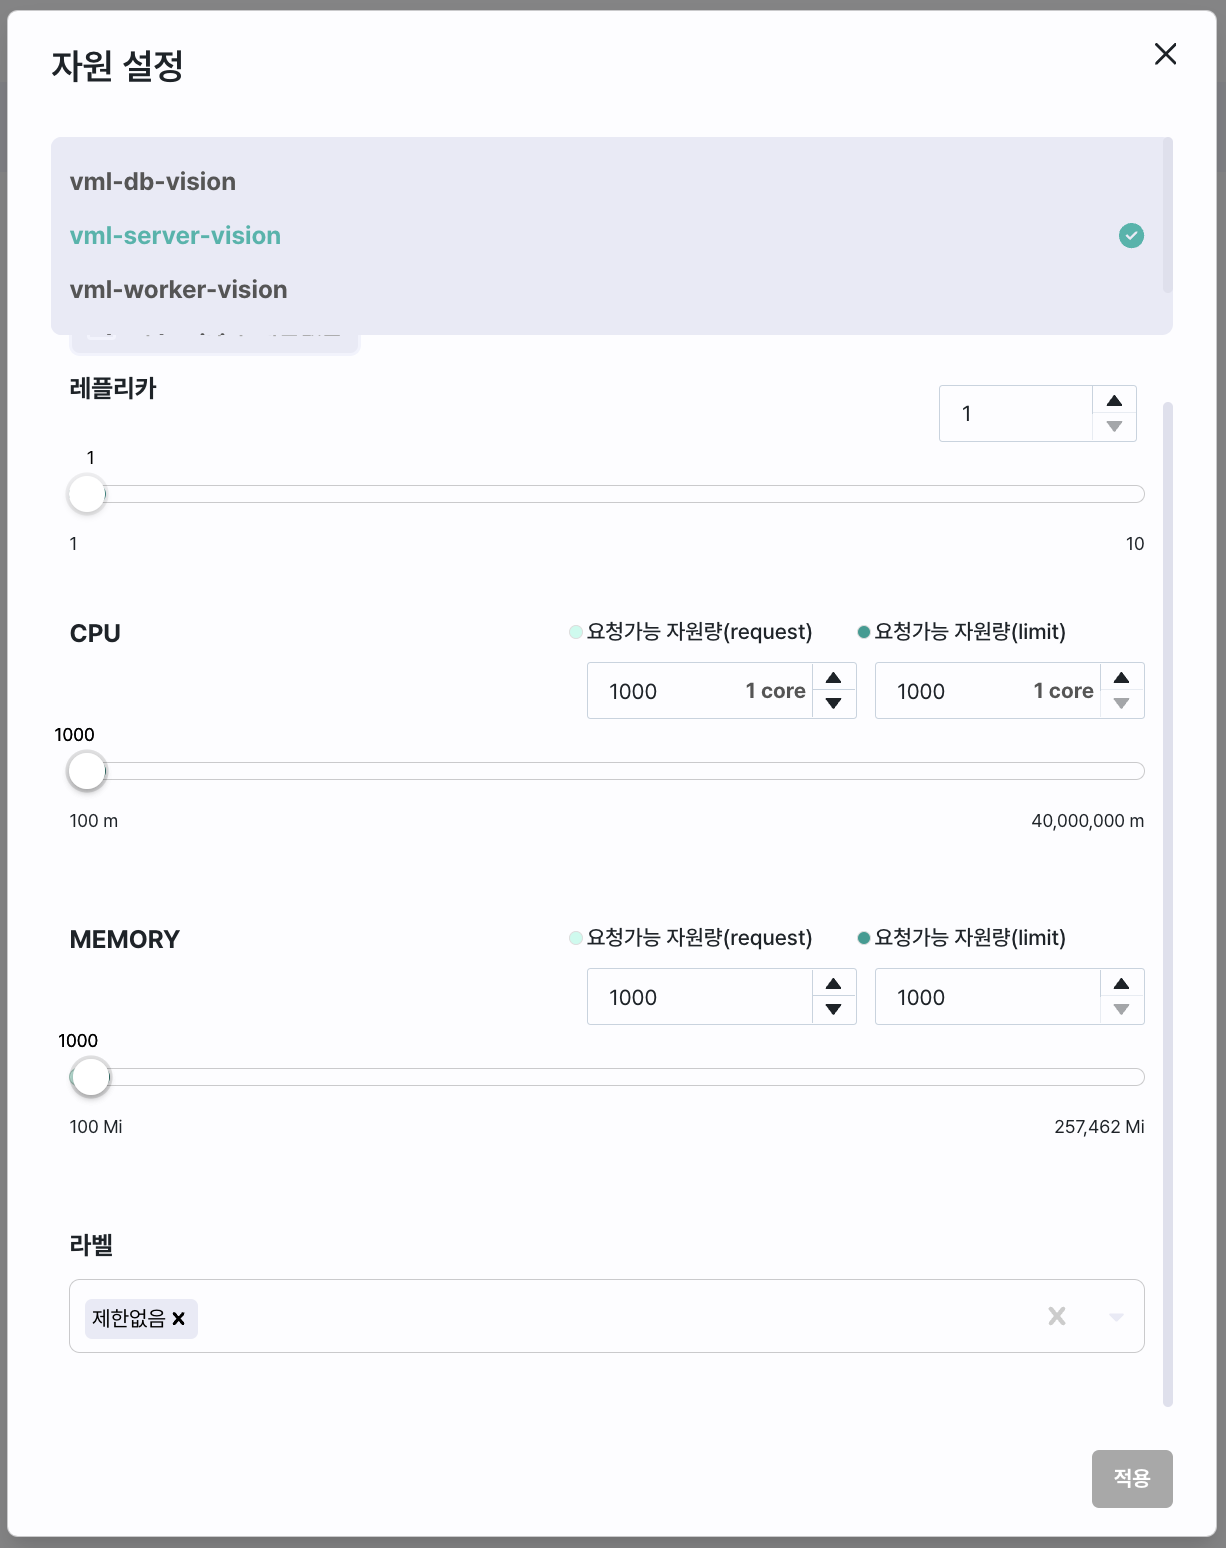Screen dimensions: 1226x1548
Task: Expand the 라벨 dropdown arrow
Action: (x=1117, y=1316)
